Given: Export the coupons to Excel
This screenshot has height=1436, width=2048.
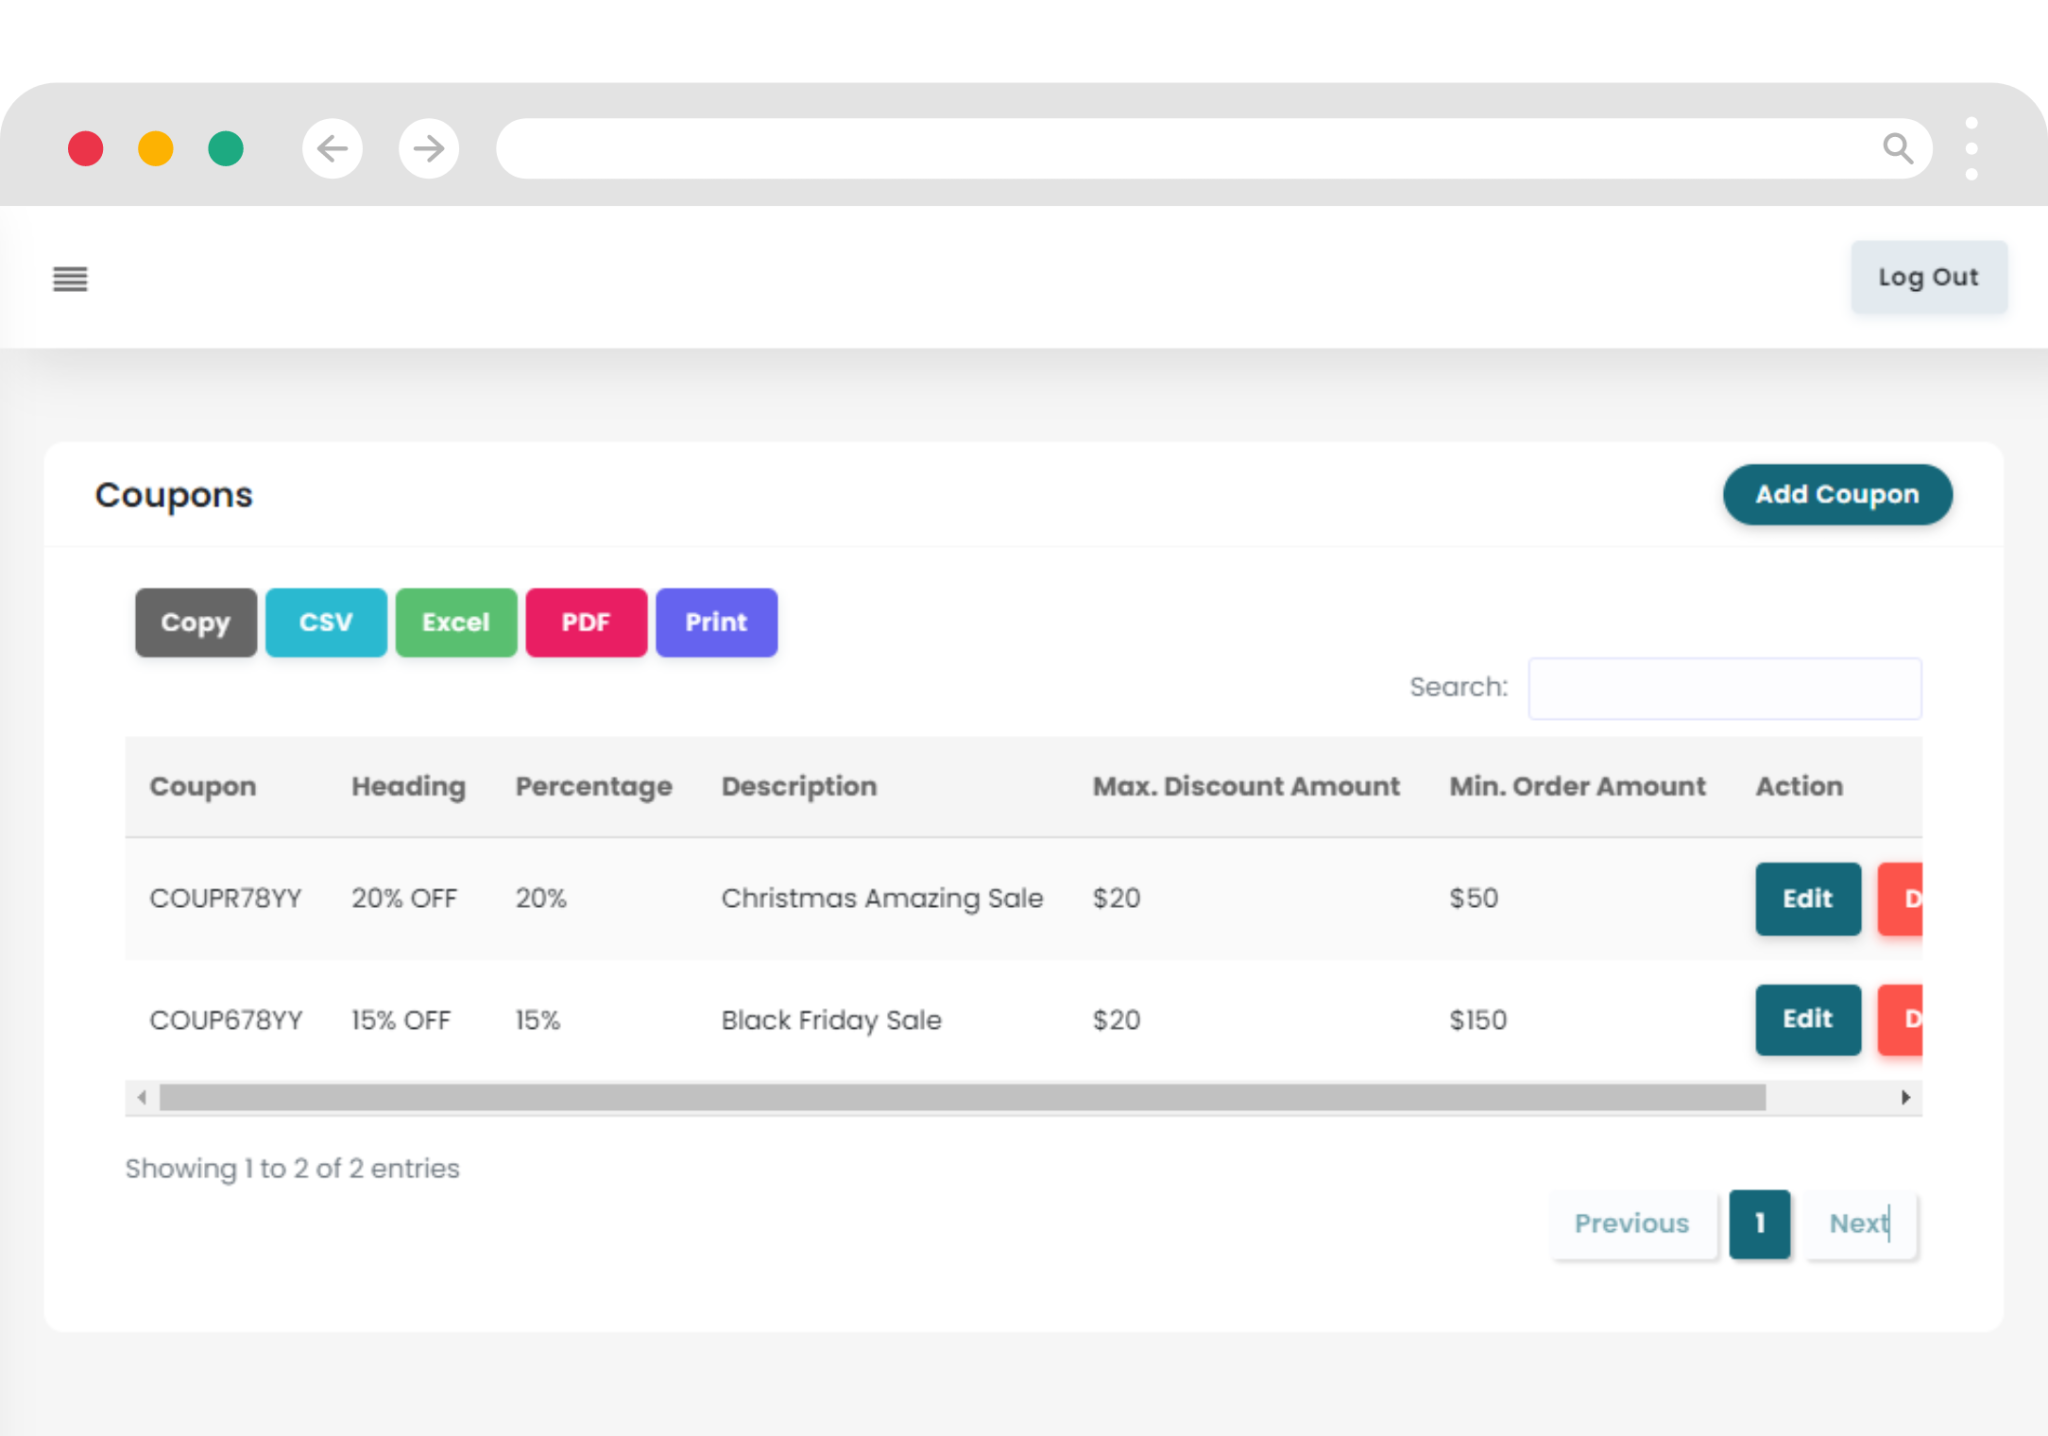Looking at the screenshot, I should tap(456, 622).
